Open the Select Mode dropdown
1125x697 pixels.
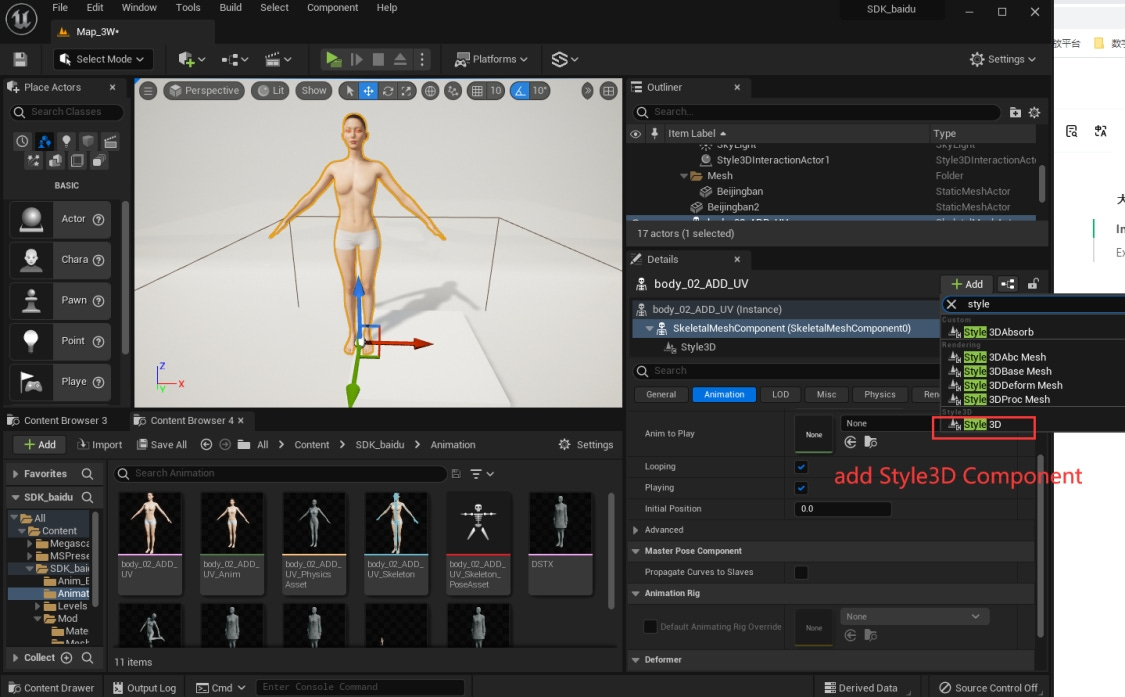[x=101, y=59]
